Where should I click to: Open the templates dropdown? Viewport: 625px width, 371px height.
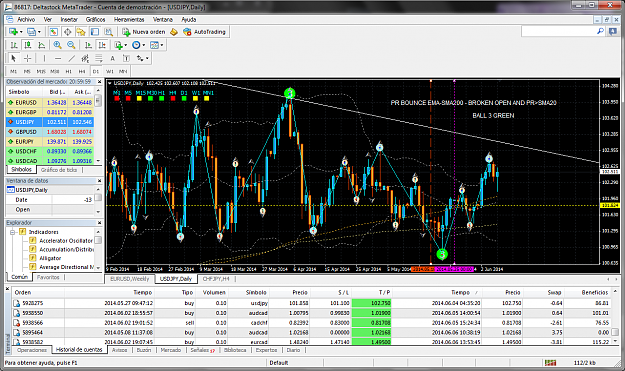(x=156, y=45)
